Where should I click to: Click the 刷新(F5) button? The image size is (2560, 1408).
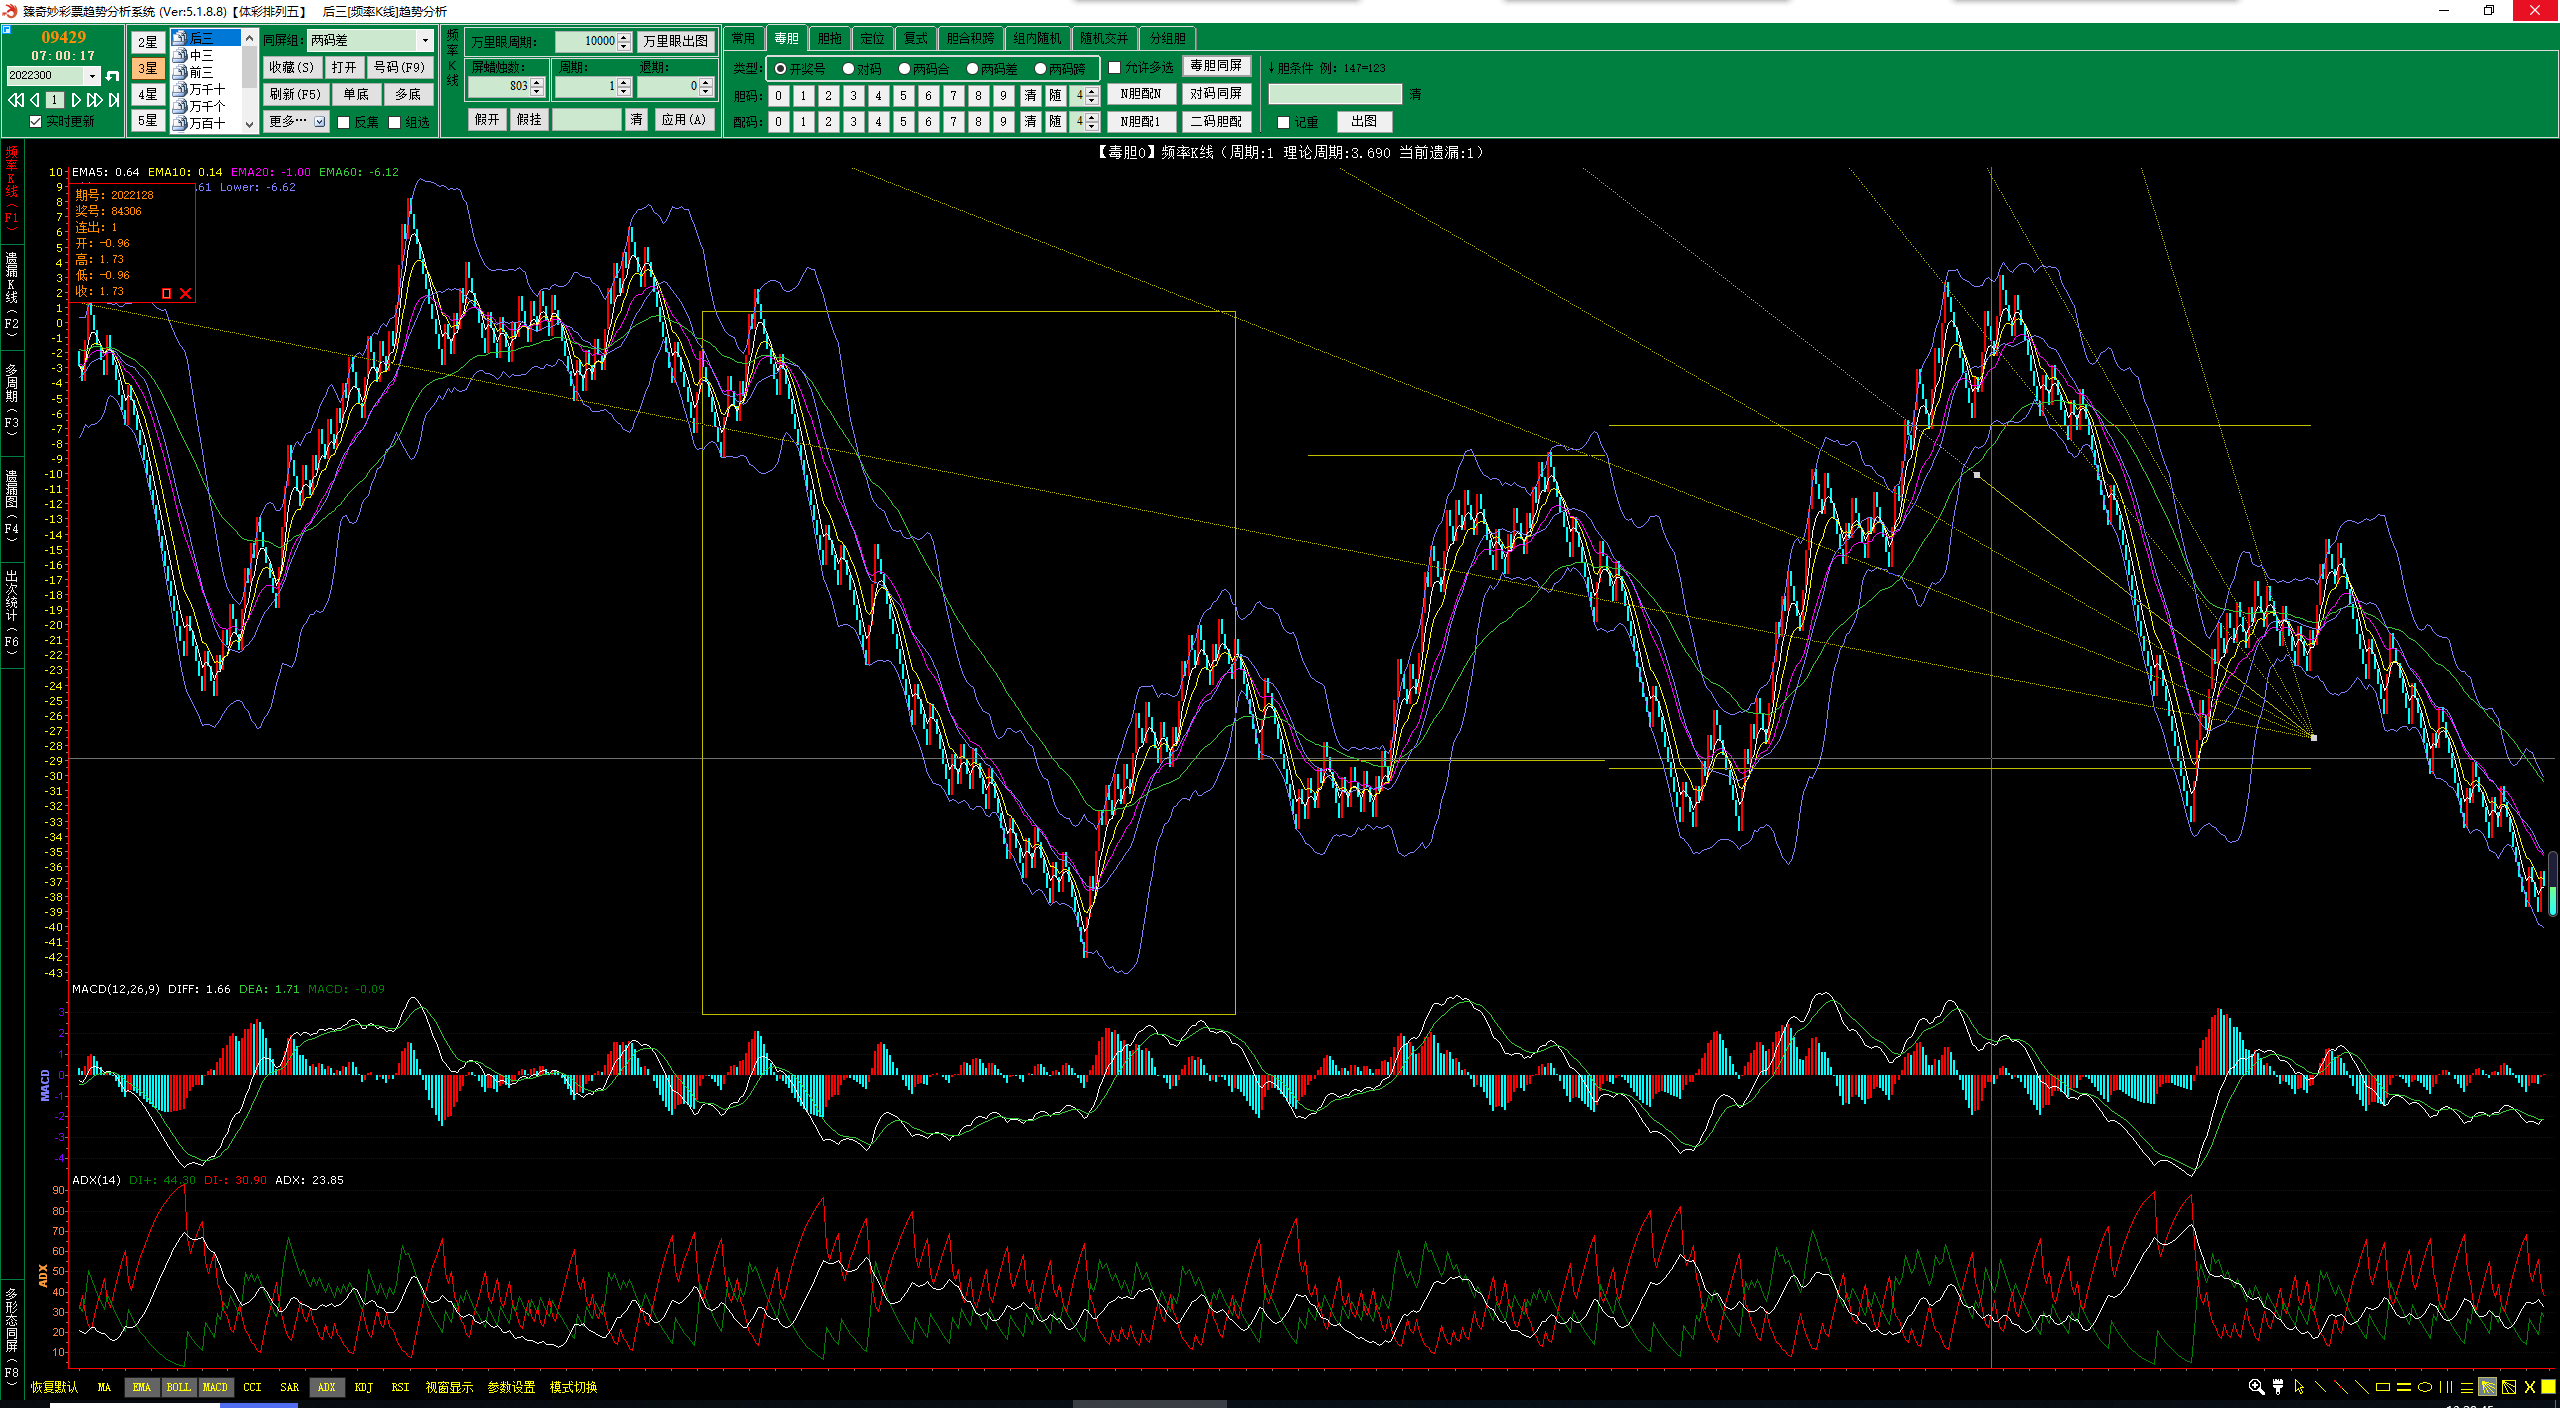pyautogui.click(x=295, y=94)
